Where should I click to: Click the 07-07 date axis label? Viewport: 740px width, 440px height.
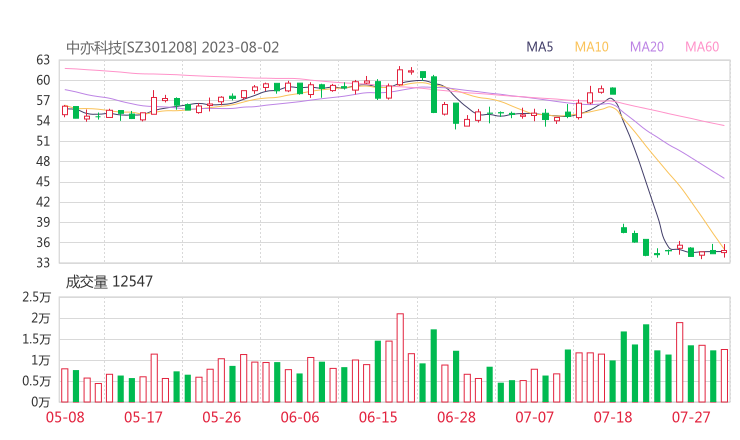pos(534,417)
